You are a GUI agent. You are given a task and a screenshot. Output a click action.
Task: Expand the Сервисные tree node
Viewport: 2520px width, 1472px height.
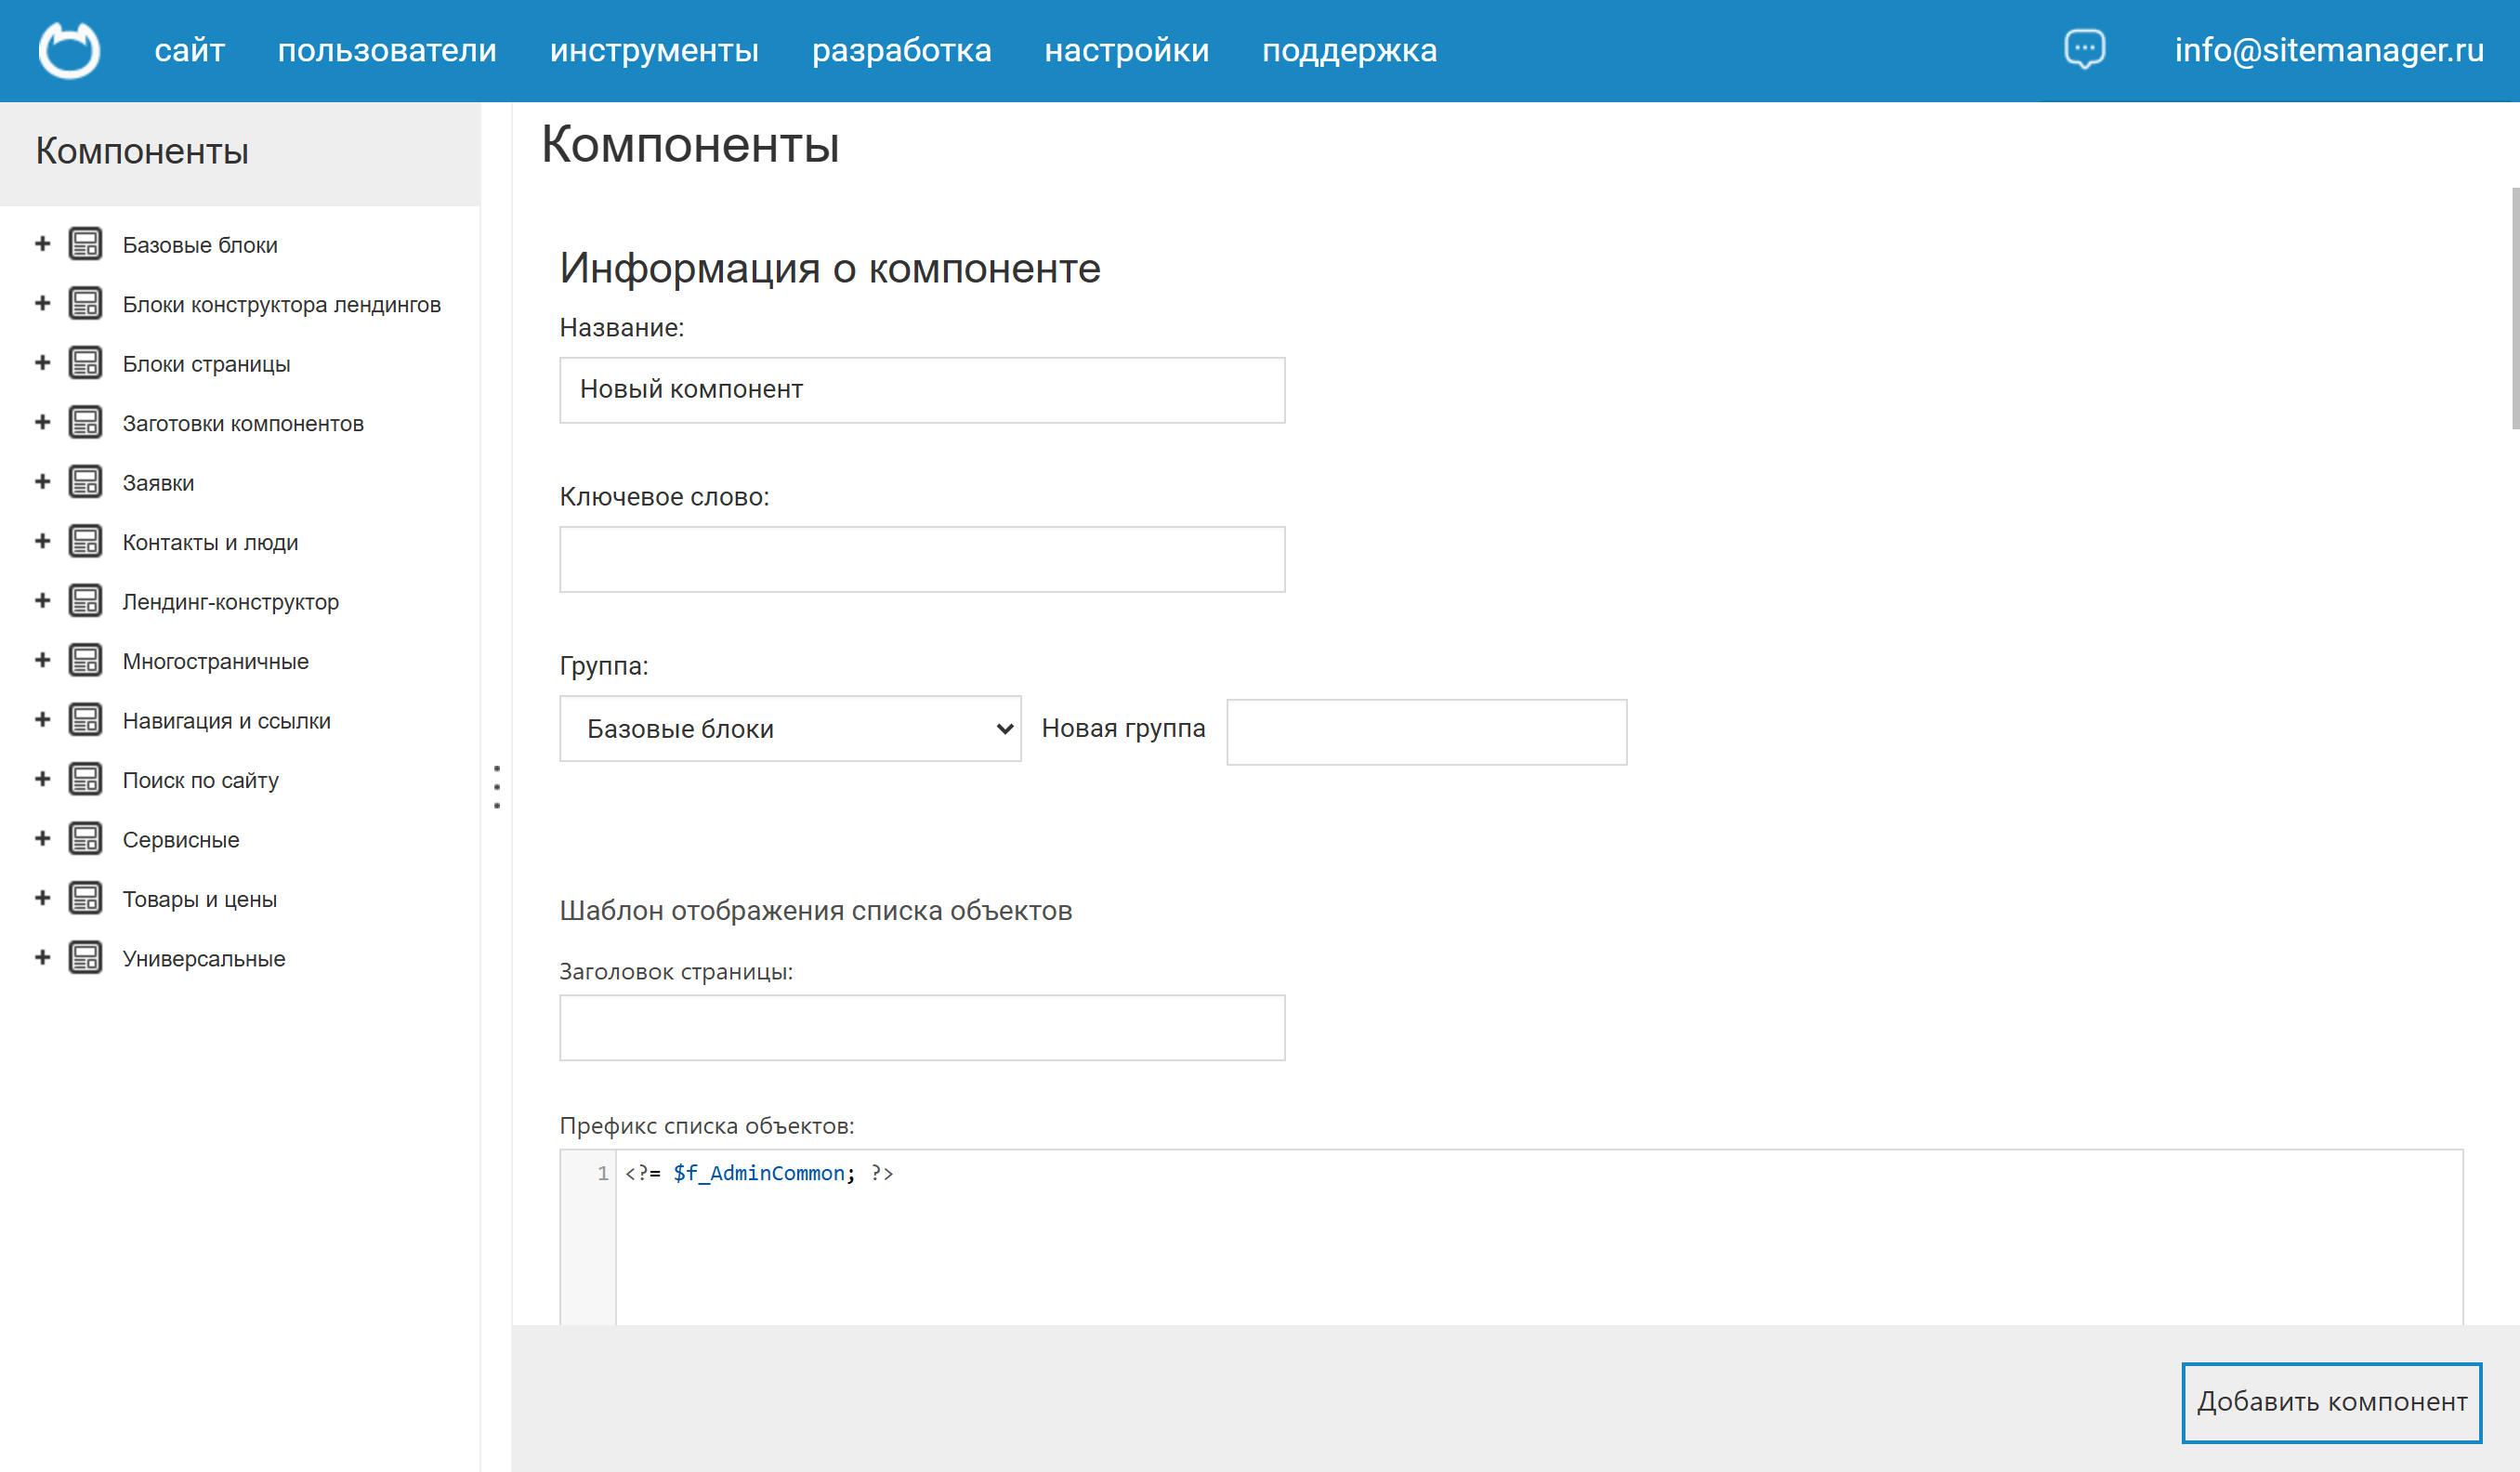pos(42,839)
